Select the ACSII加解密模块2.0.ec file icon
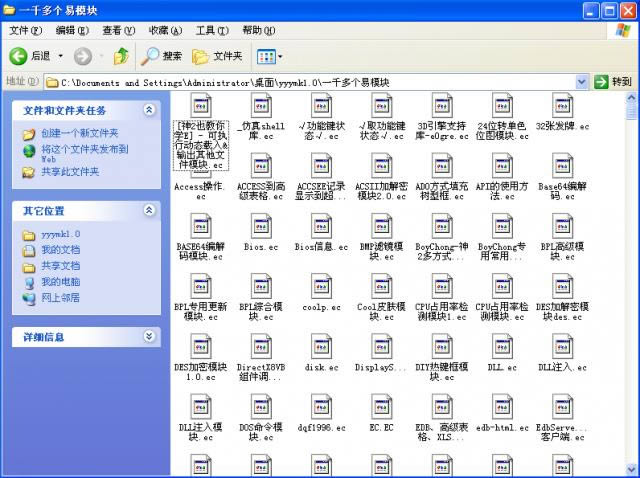The image size is (640, 478). coord(382,166)
